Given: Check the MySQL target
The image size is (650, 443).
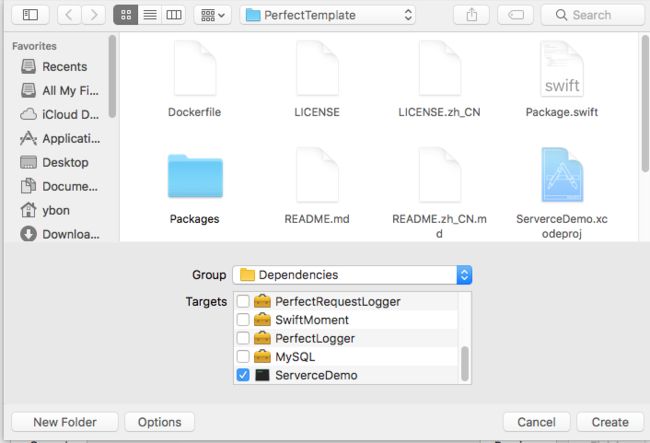Looking at the screenshot, I should tap(243, 357).
